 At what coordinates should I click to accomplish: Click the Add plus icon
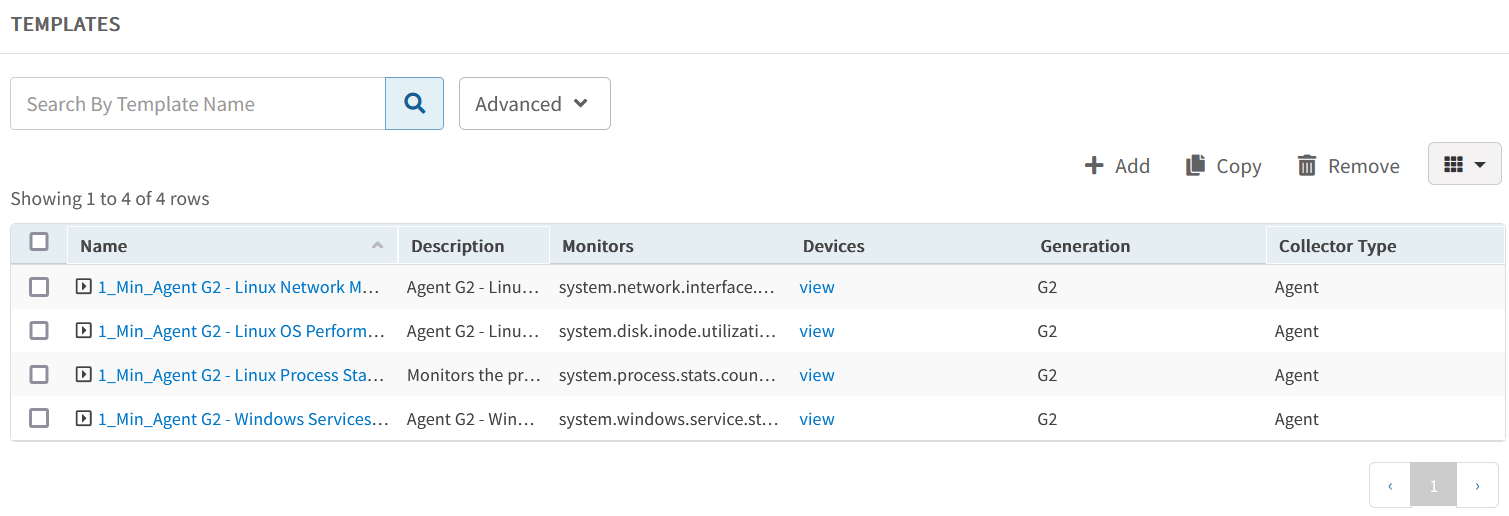tap(1094, 166)
